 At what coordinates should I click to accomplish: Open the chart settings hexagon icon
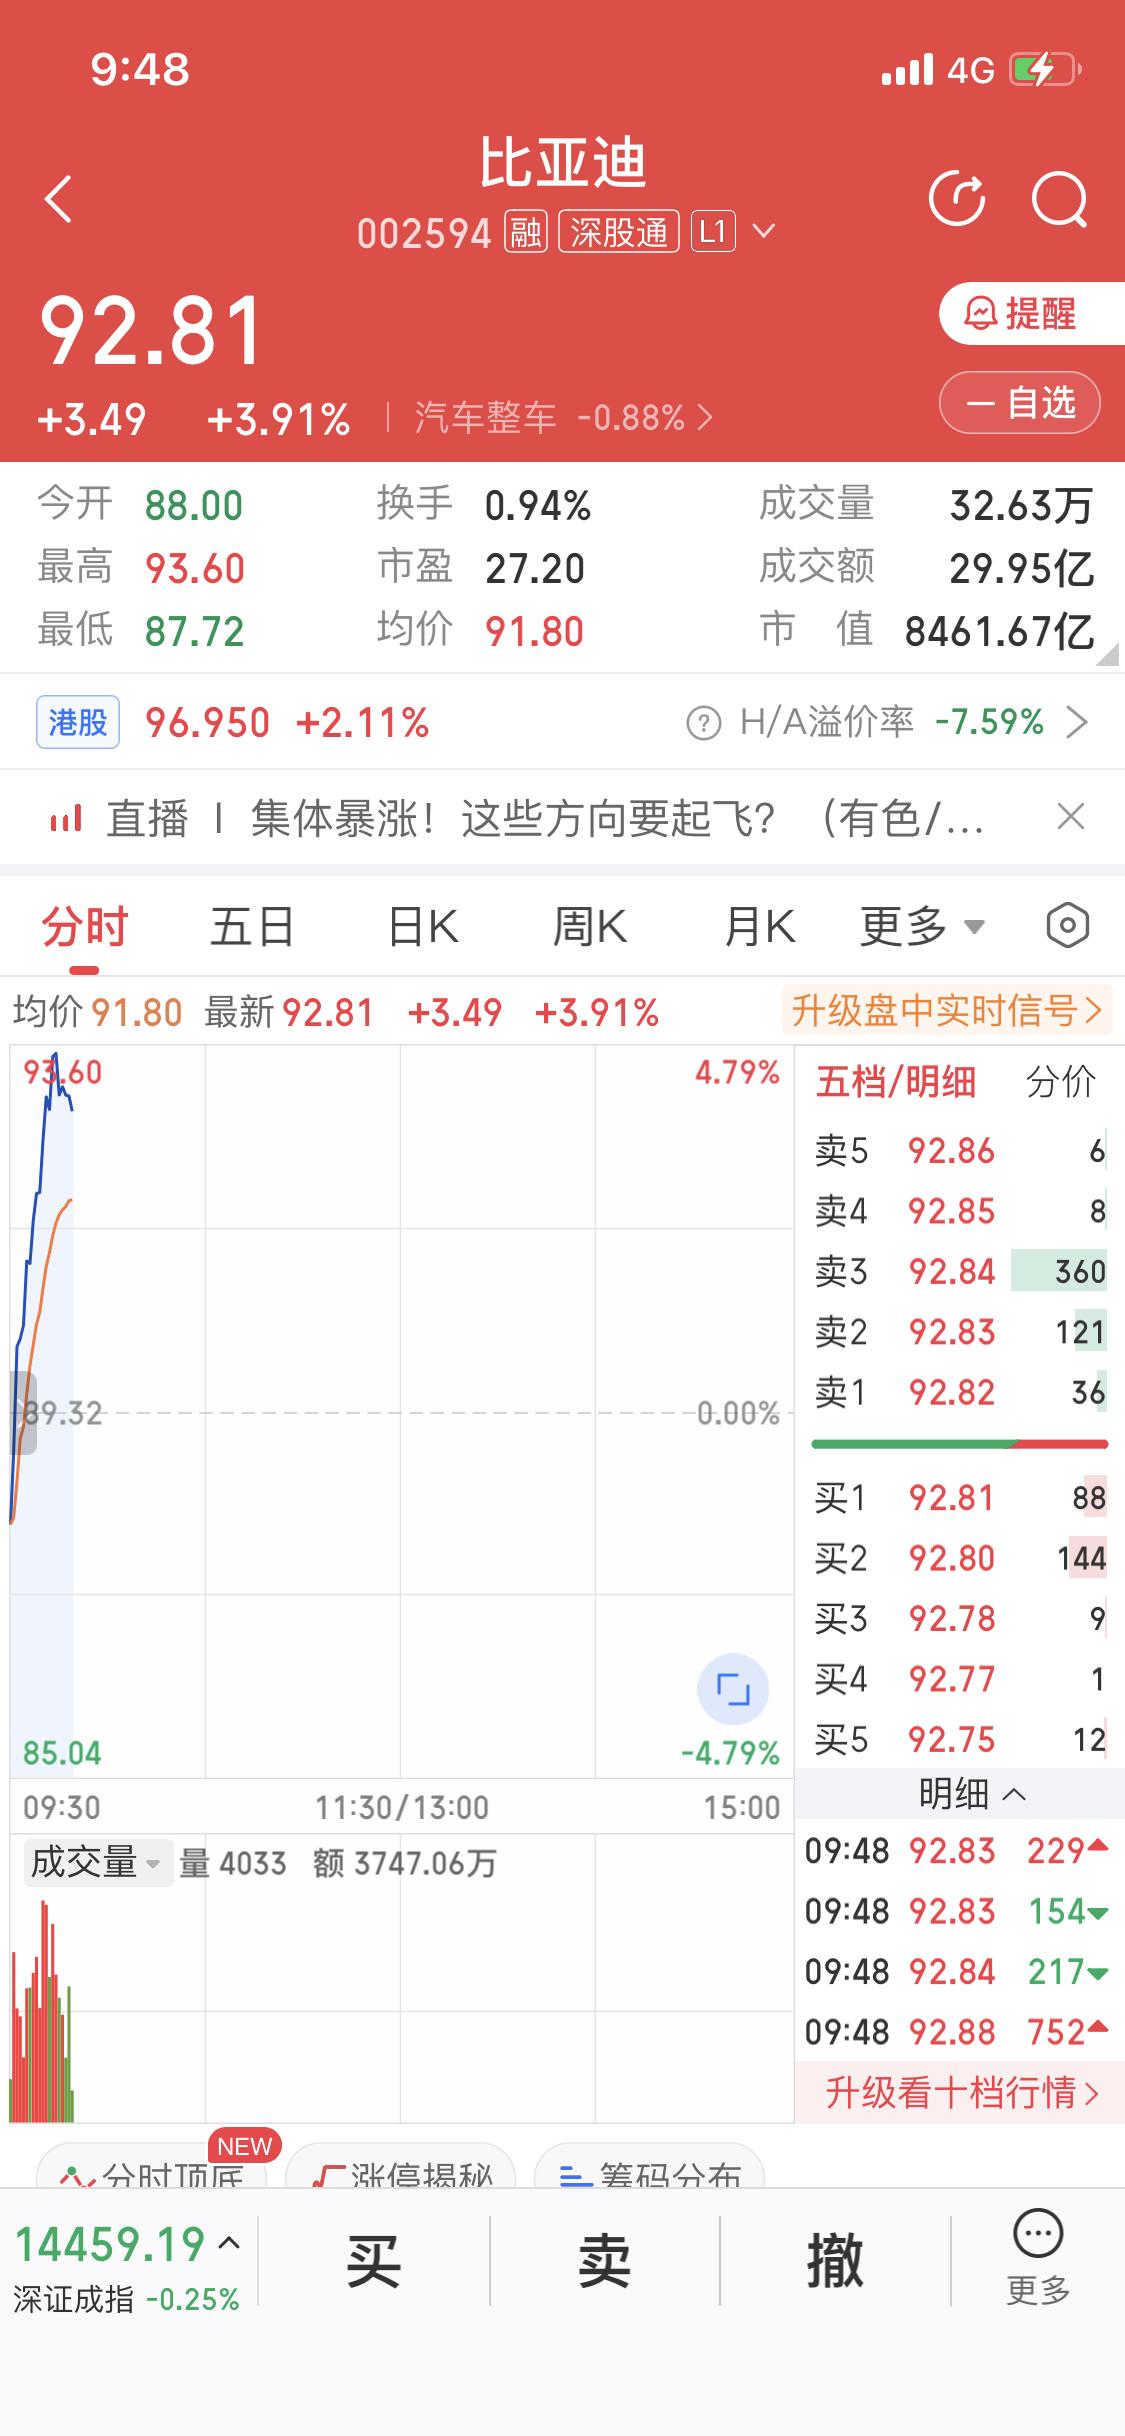(x=1067, y=925)
